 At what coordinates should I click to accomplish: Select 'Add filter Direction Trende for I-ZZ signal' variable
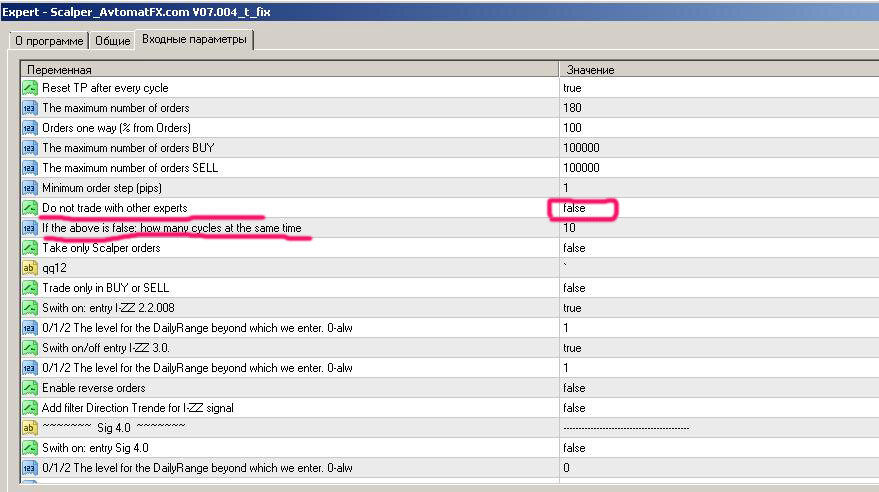(137, 408)
